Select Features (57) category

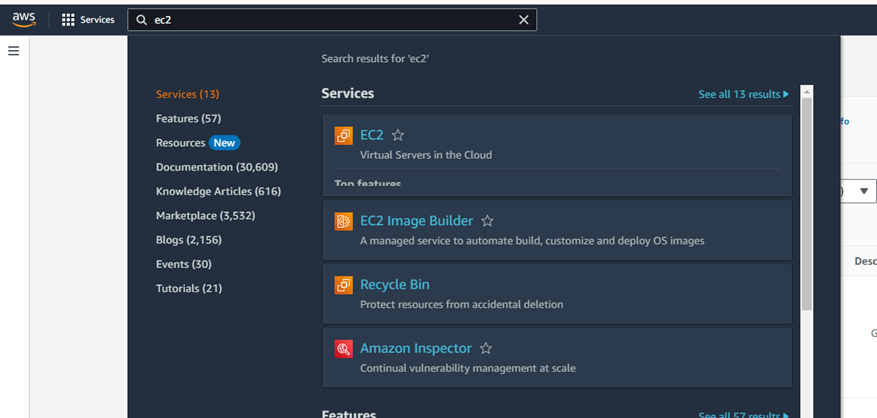pyautogui.click(x=188, y=119)
